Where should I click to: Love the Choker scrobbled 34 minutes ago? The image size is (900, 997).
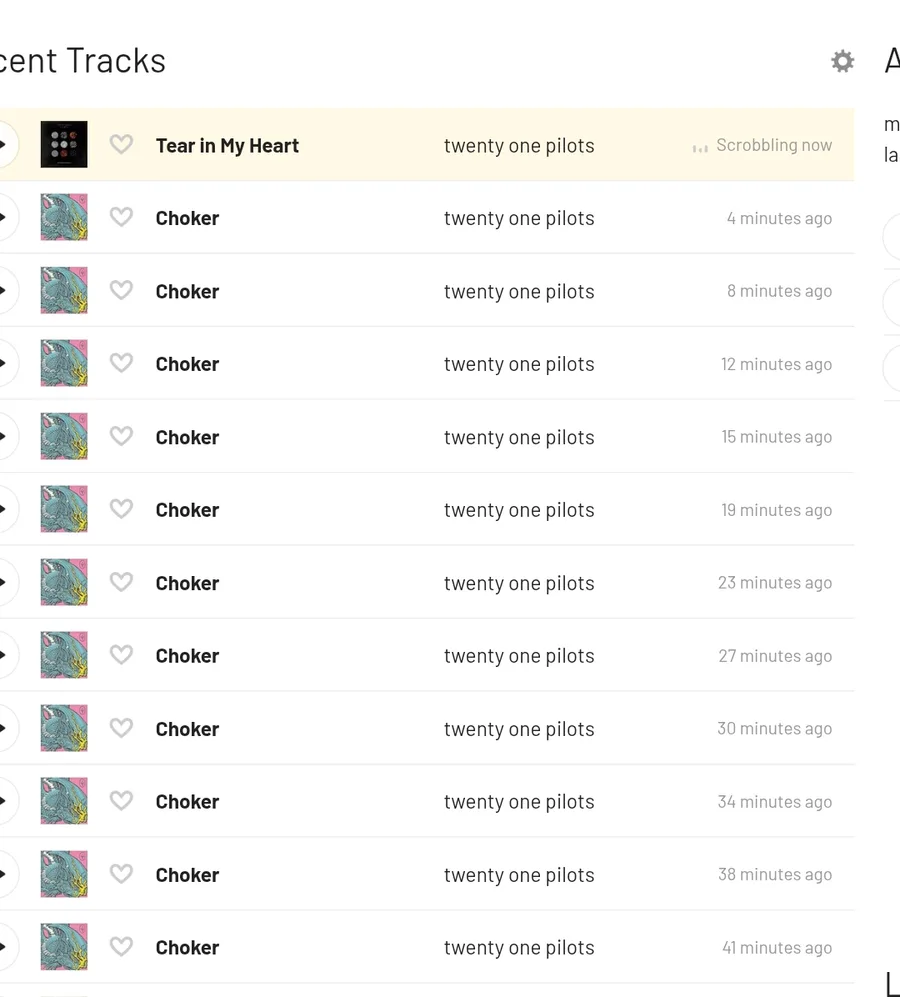click(x=121, y=801)
